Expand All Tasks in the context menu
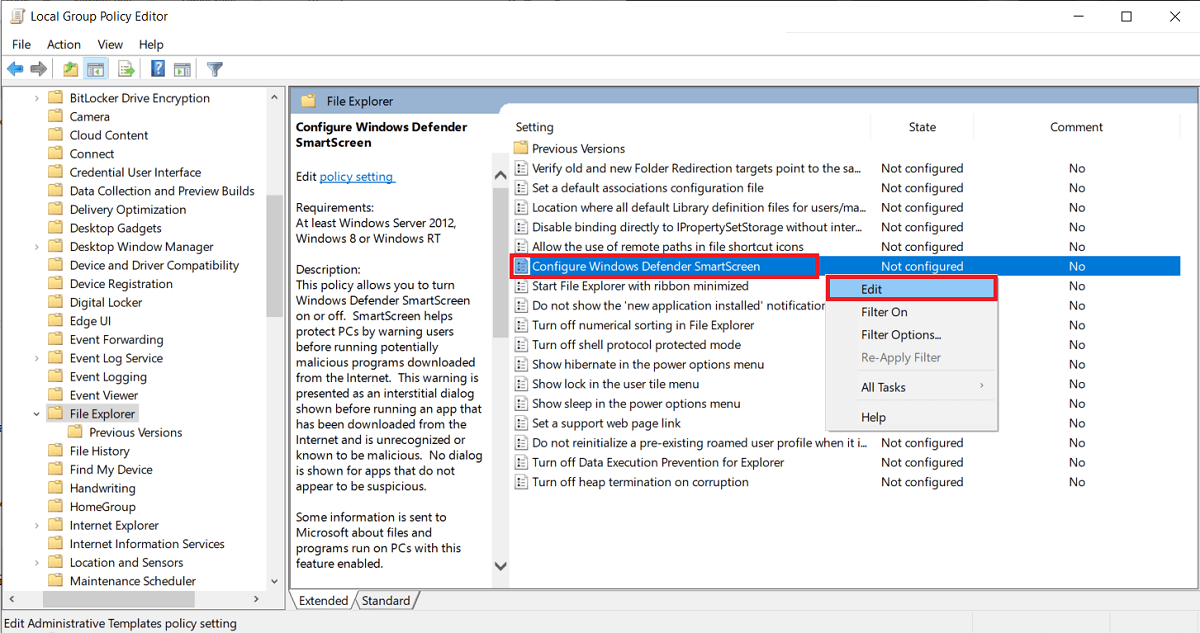Viewport: 1200px width, 633px height. tap(884, 387)
